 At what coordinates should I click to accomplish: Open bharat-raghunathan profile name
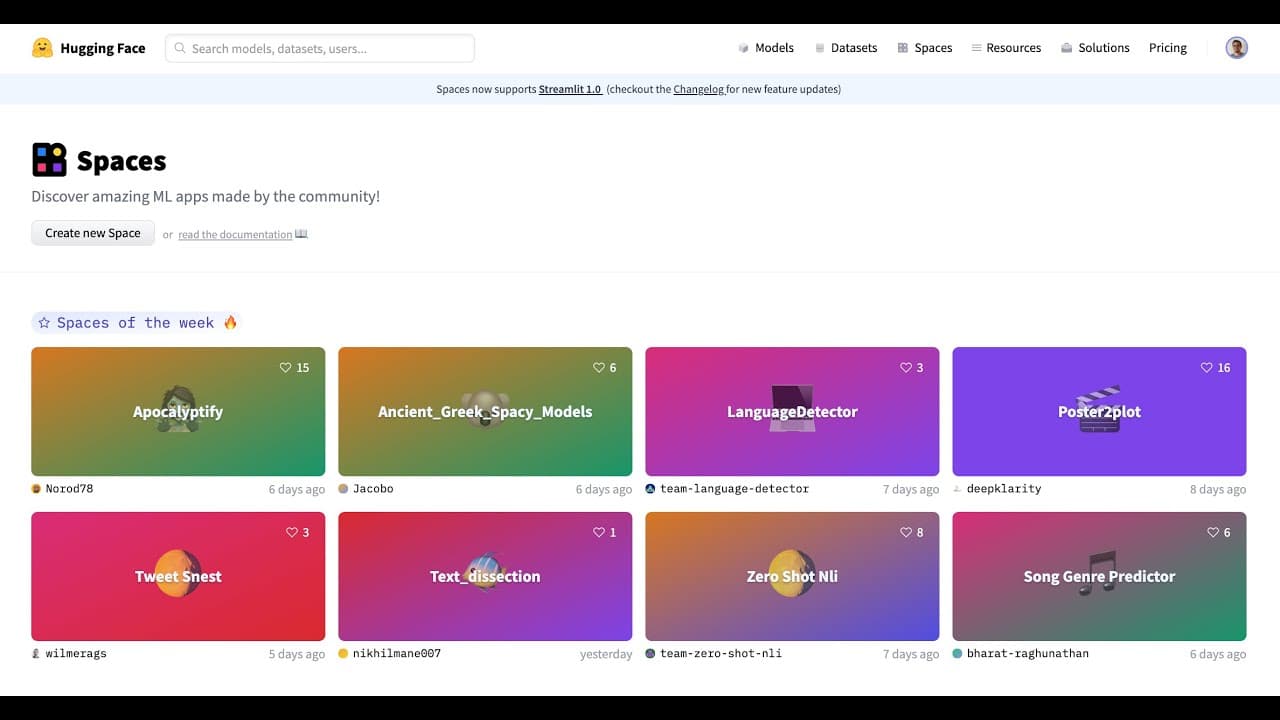point(1028,654)
